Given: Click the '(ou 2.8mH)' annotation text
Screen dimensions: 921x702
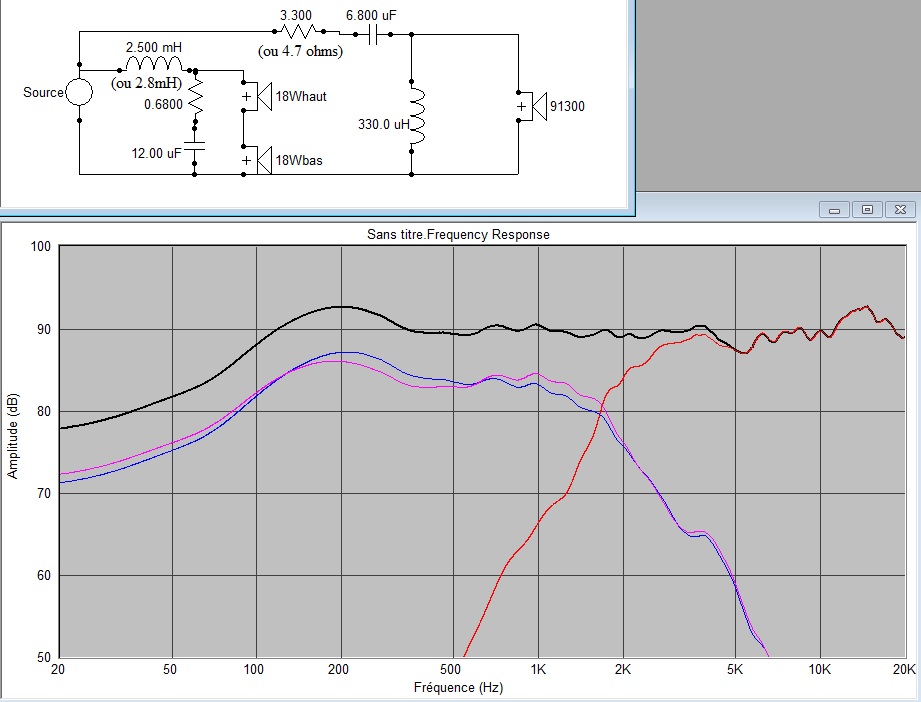Looking at the screenshot, I should click(146, 82).
